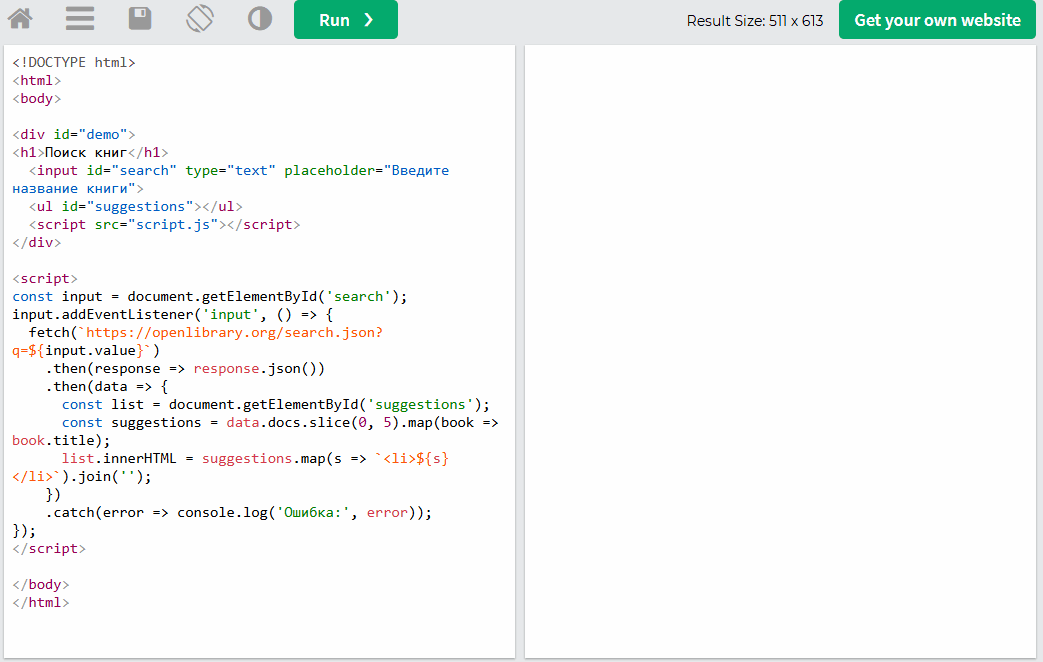Click the const suggestions = data.docs.slice line
This screenshot has height=662, width=1043.
[280, 422]
